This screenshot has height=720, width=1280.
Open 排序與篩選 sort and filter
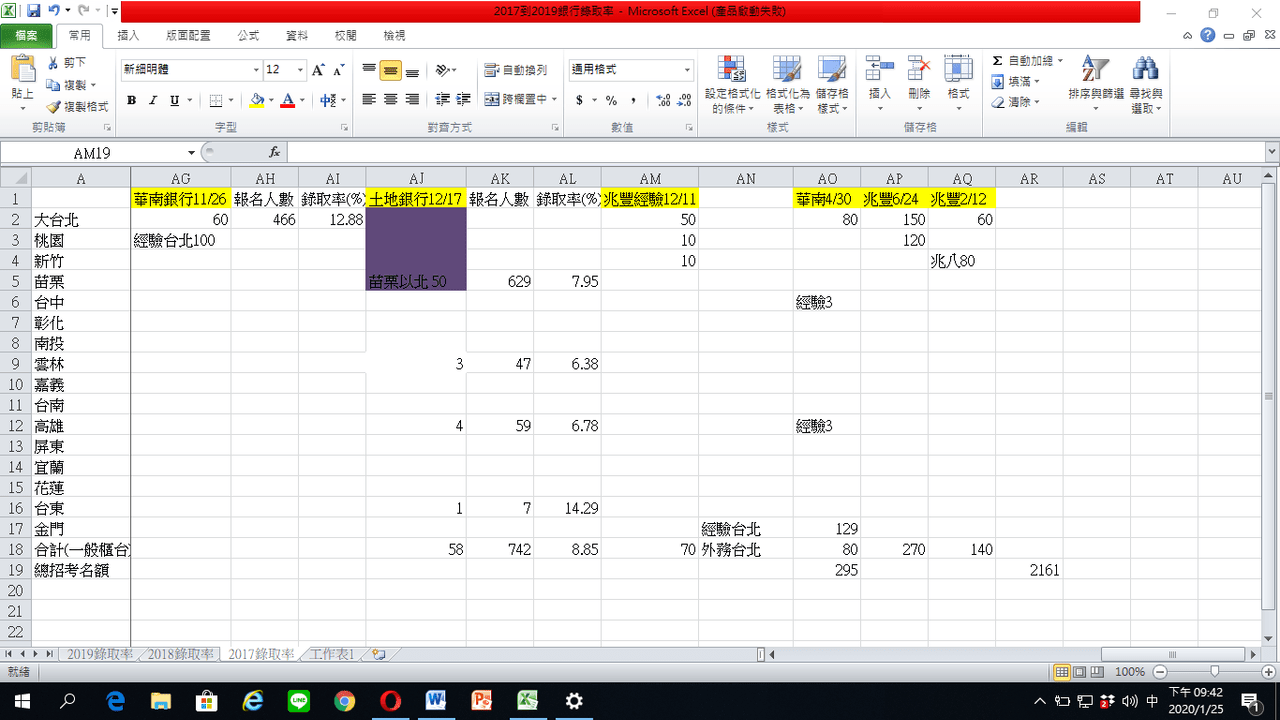pos(1096,85)
